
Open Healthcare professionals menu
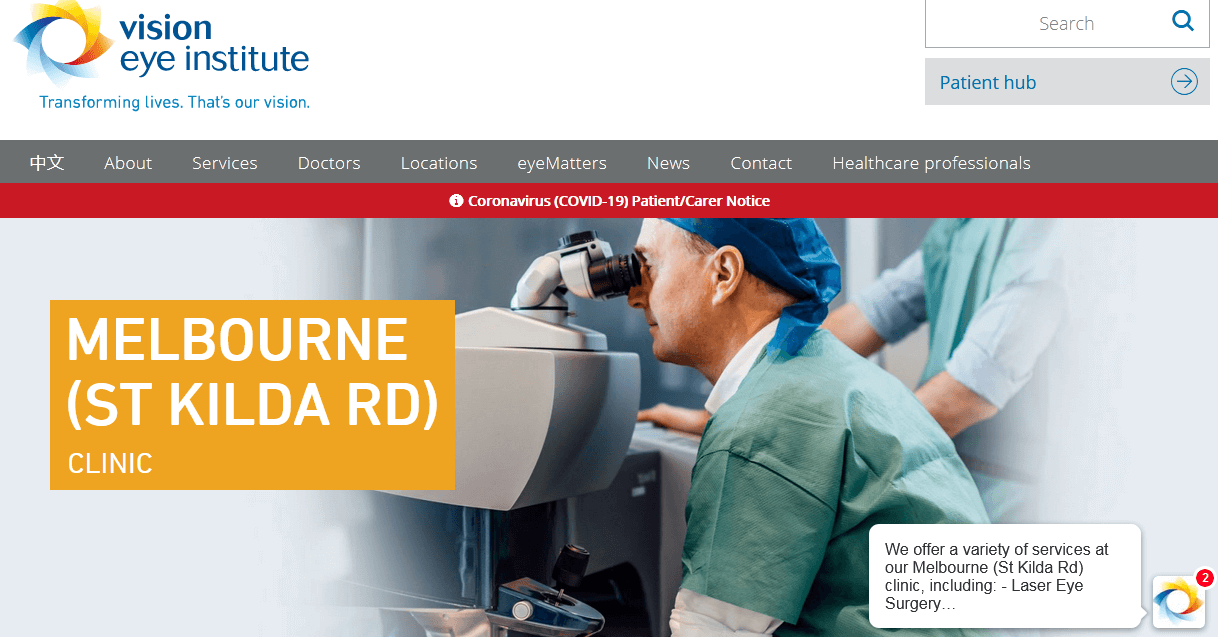coord(931,163)
